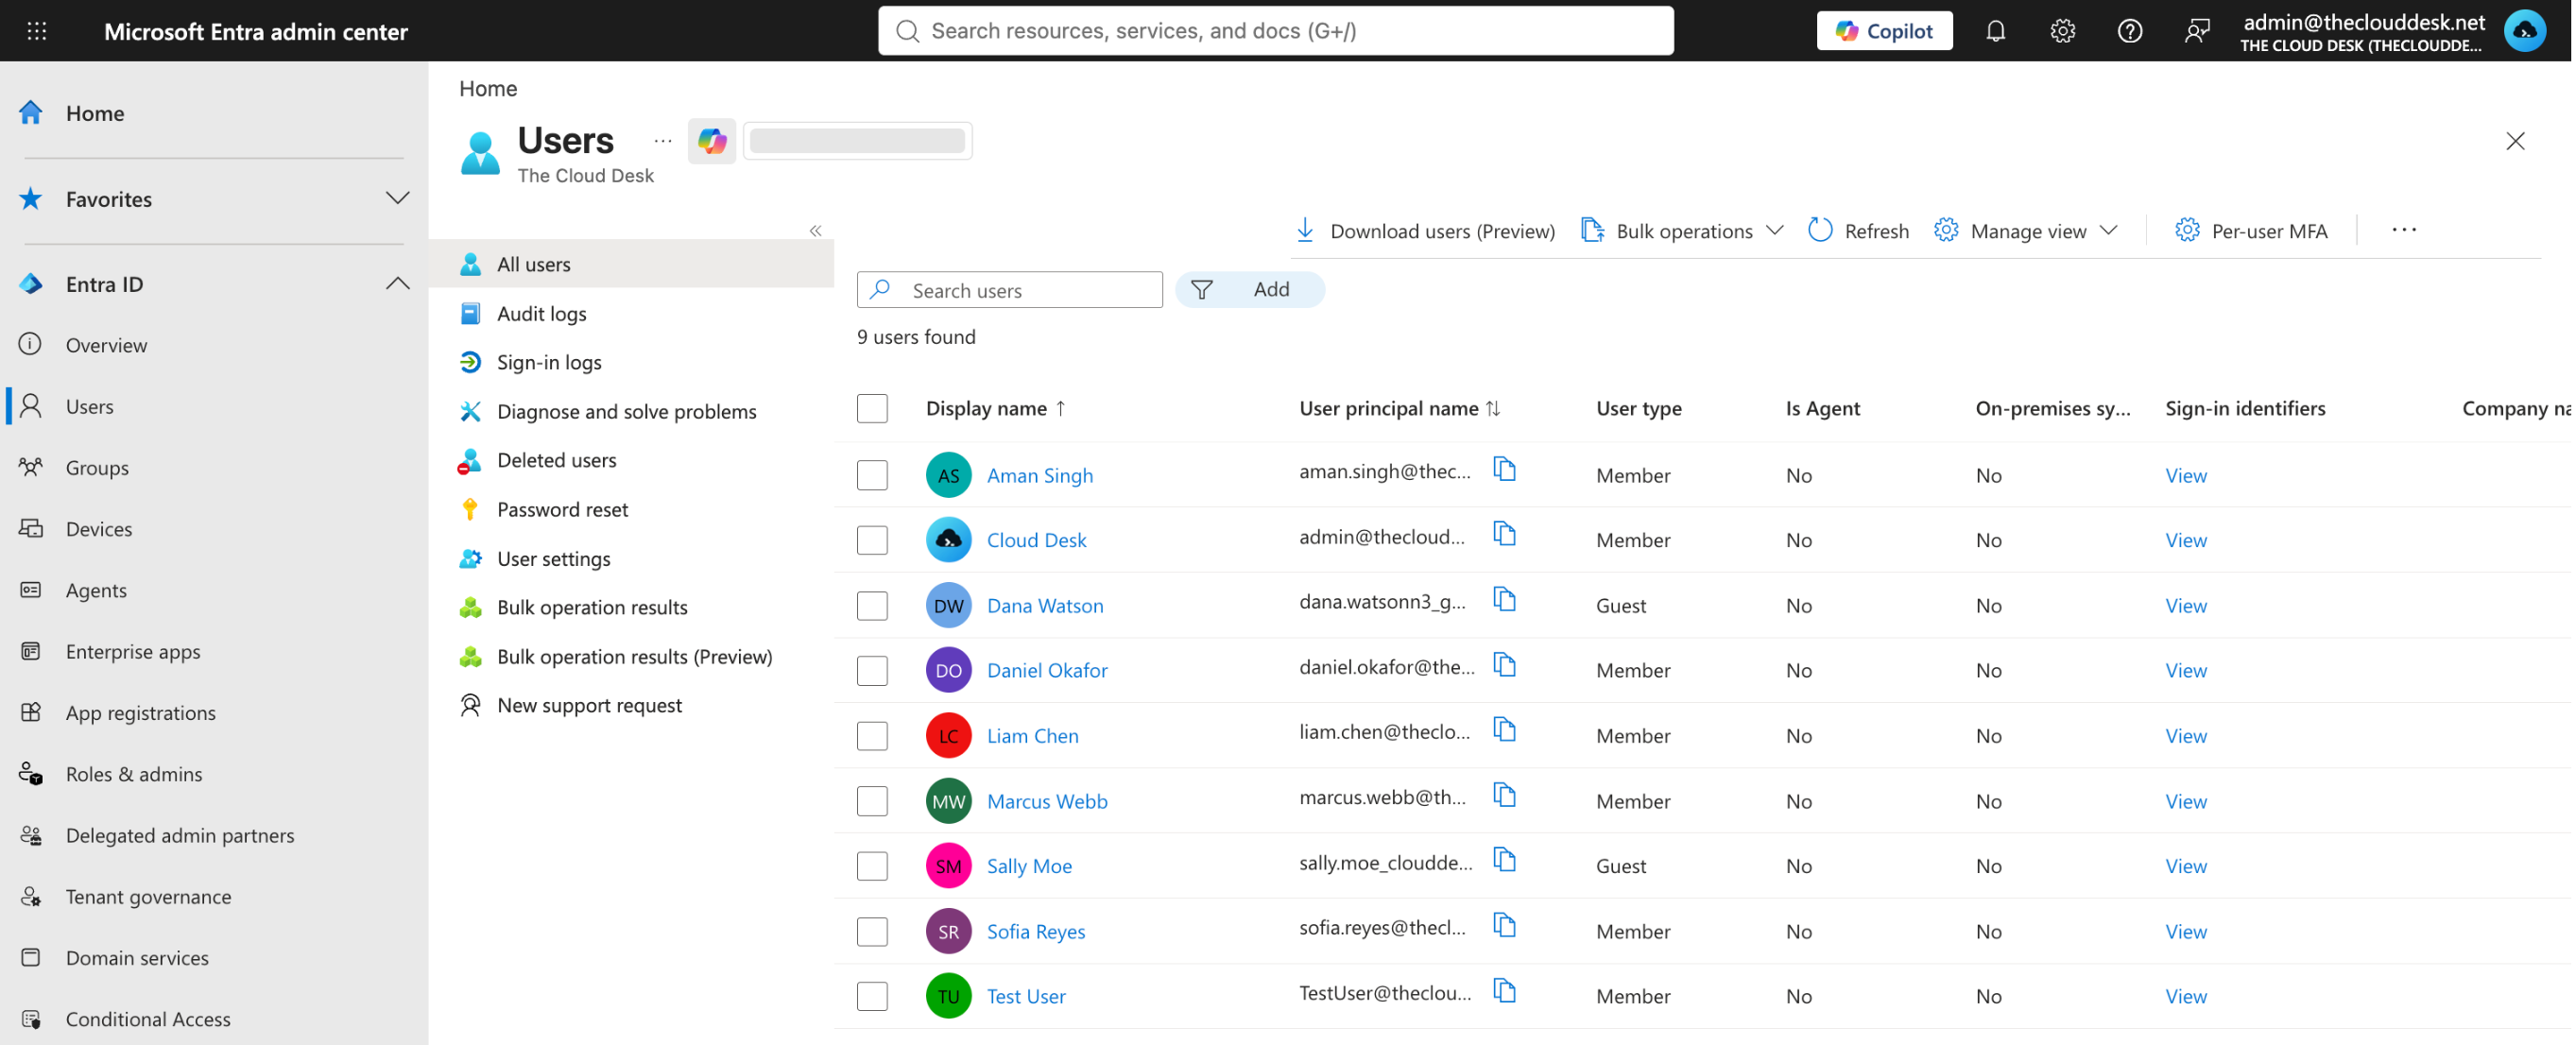Viewport: 2576px width, 1045px height.
Task: Copy Sofia Reyes's user principal name
Action: 1504,925
